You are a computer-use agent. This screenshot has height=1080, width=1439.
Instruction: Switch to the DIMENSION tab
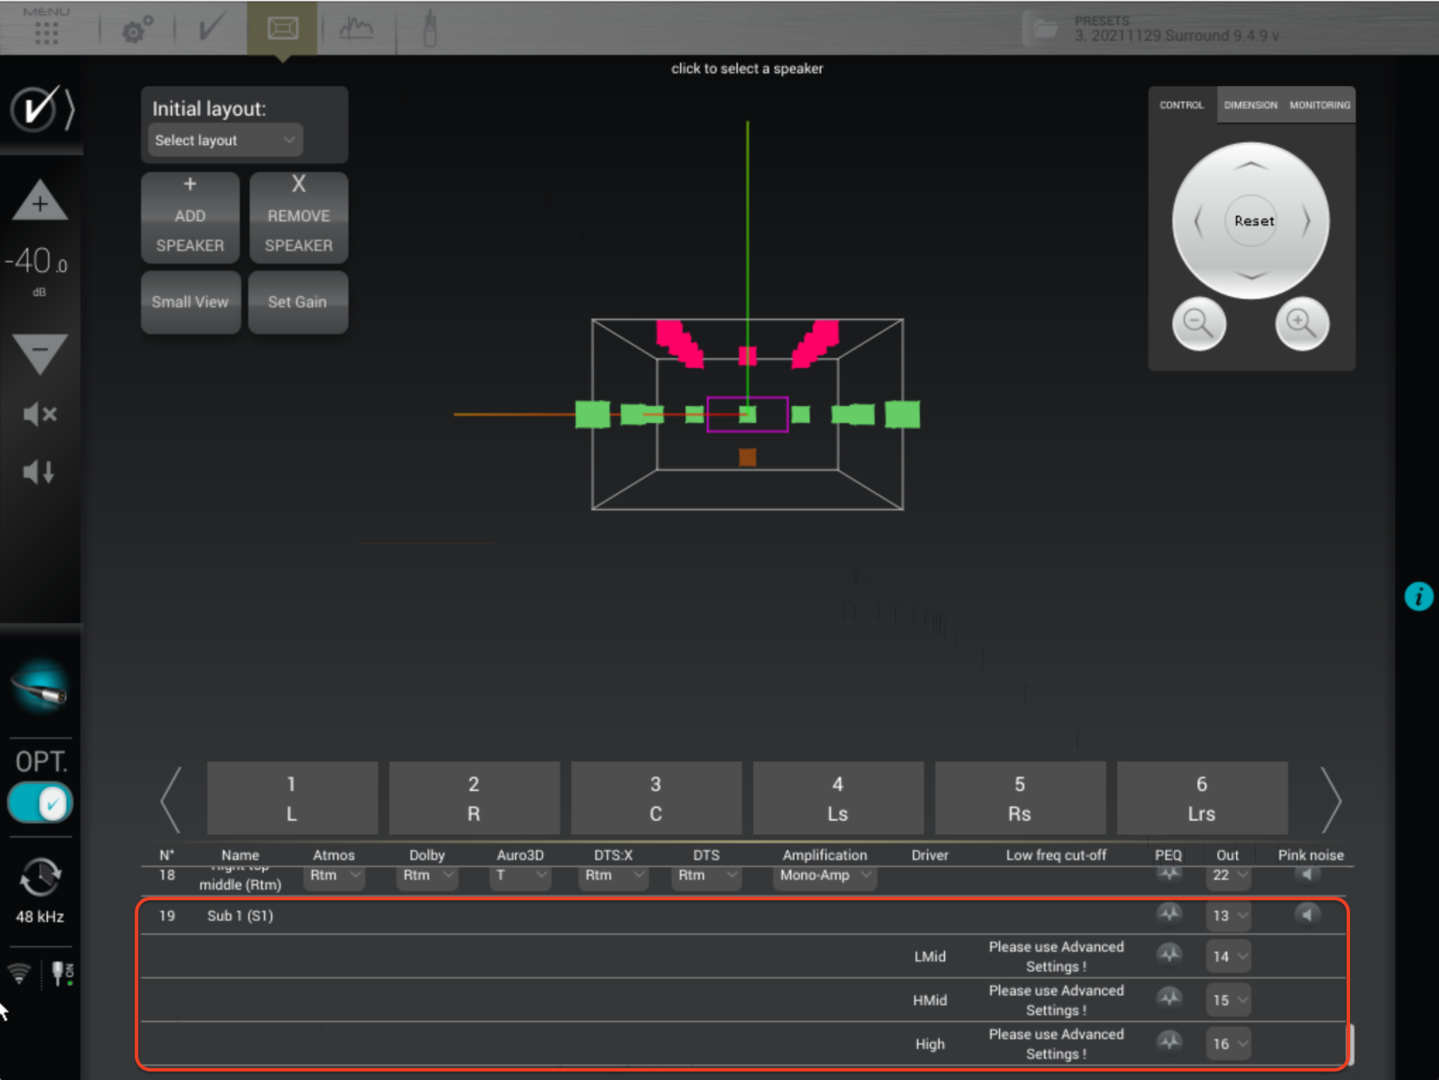(1250, 105)
